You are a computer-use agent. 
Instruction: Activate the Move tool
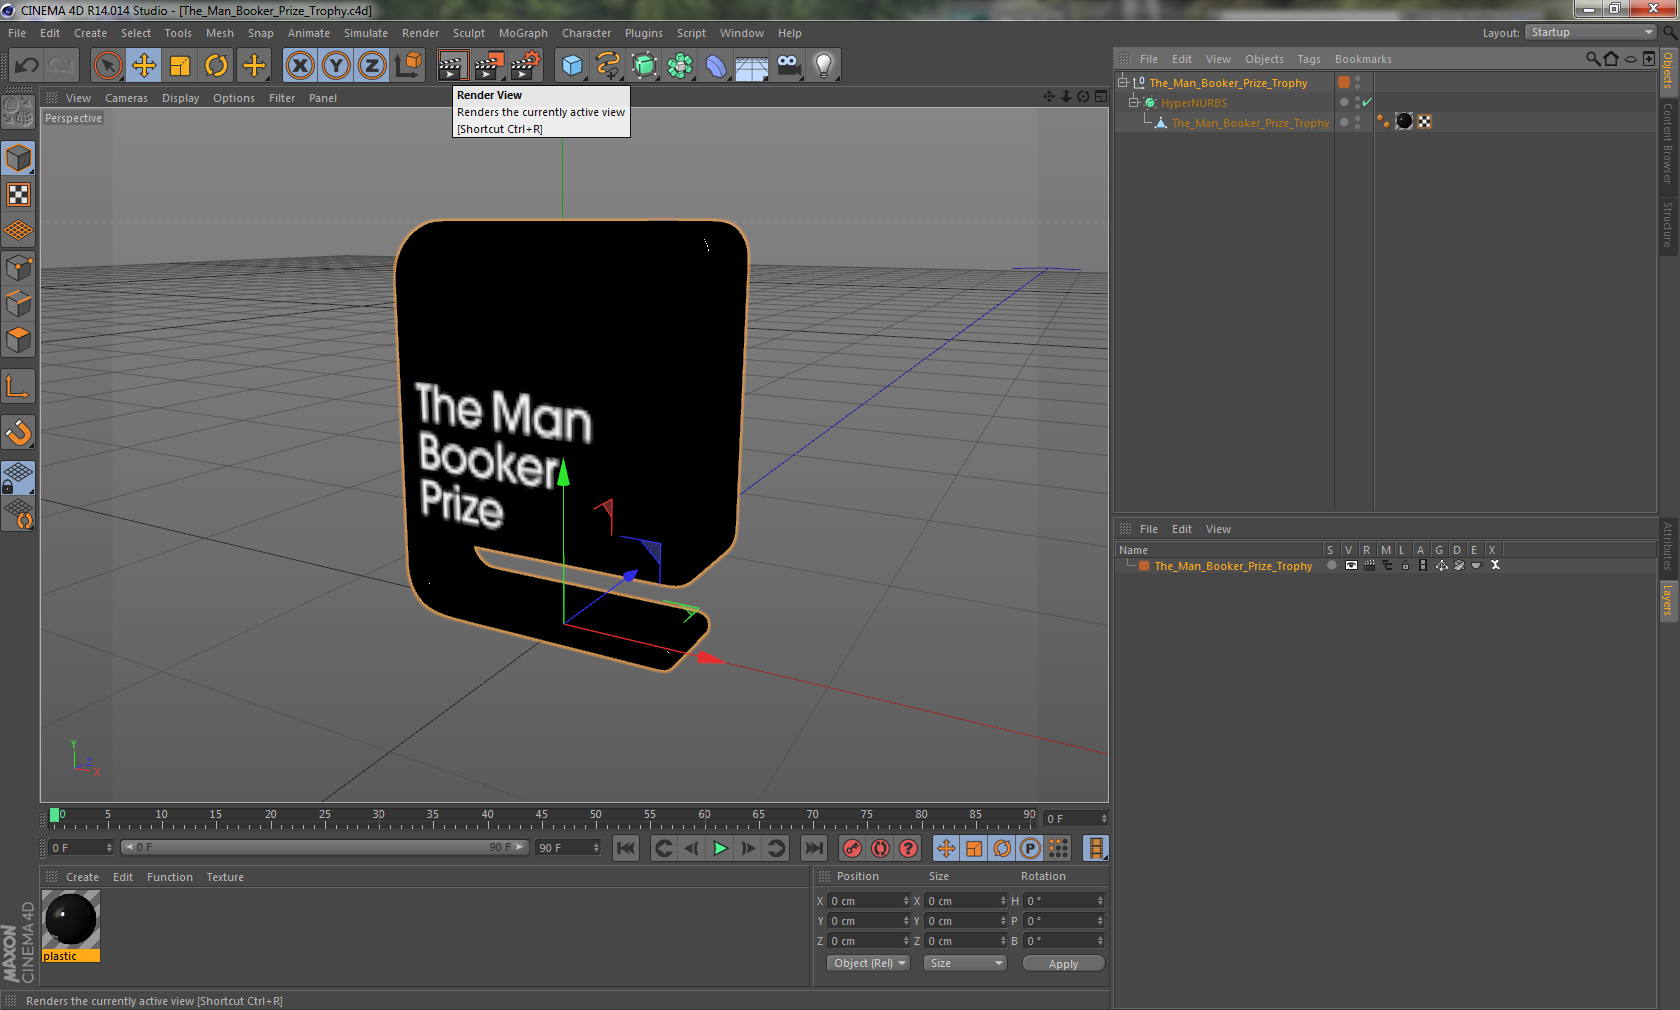(x=144, y=66)
